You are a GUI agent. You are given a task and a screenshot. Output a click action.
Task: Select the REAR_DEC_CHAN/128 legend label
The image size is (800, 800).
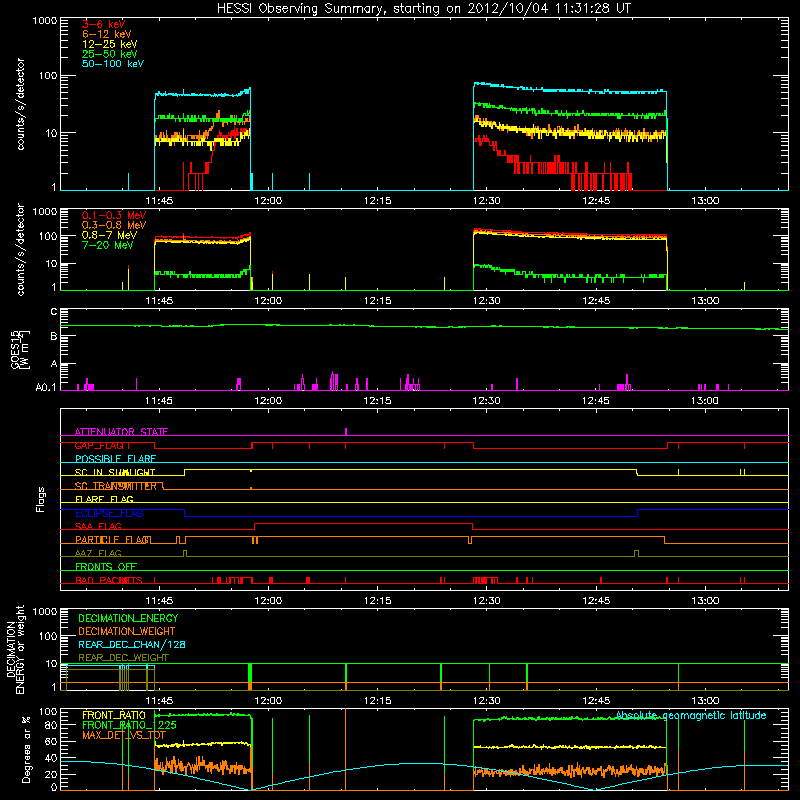pyautogui.click(x=132, y=644)
